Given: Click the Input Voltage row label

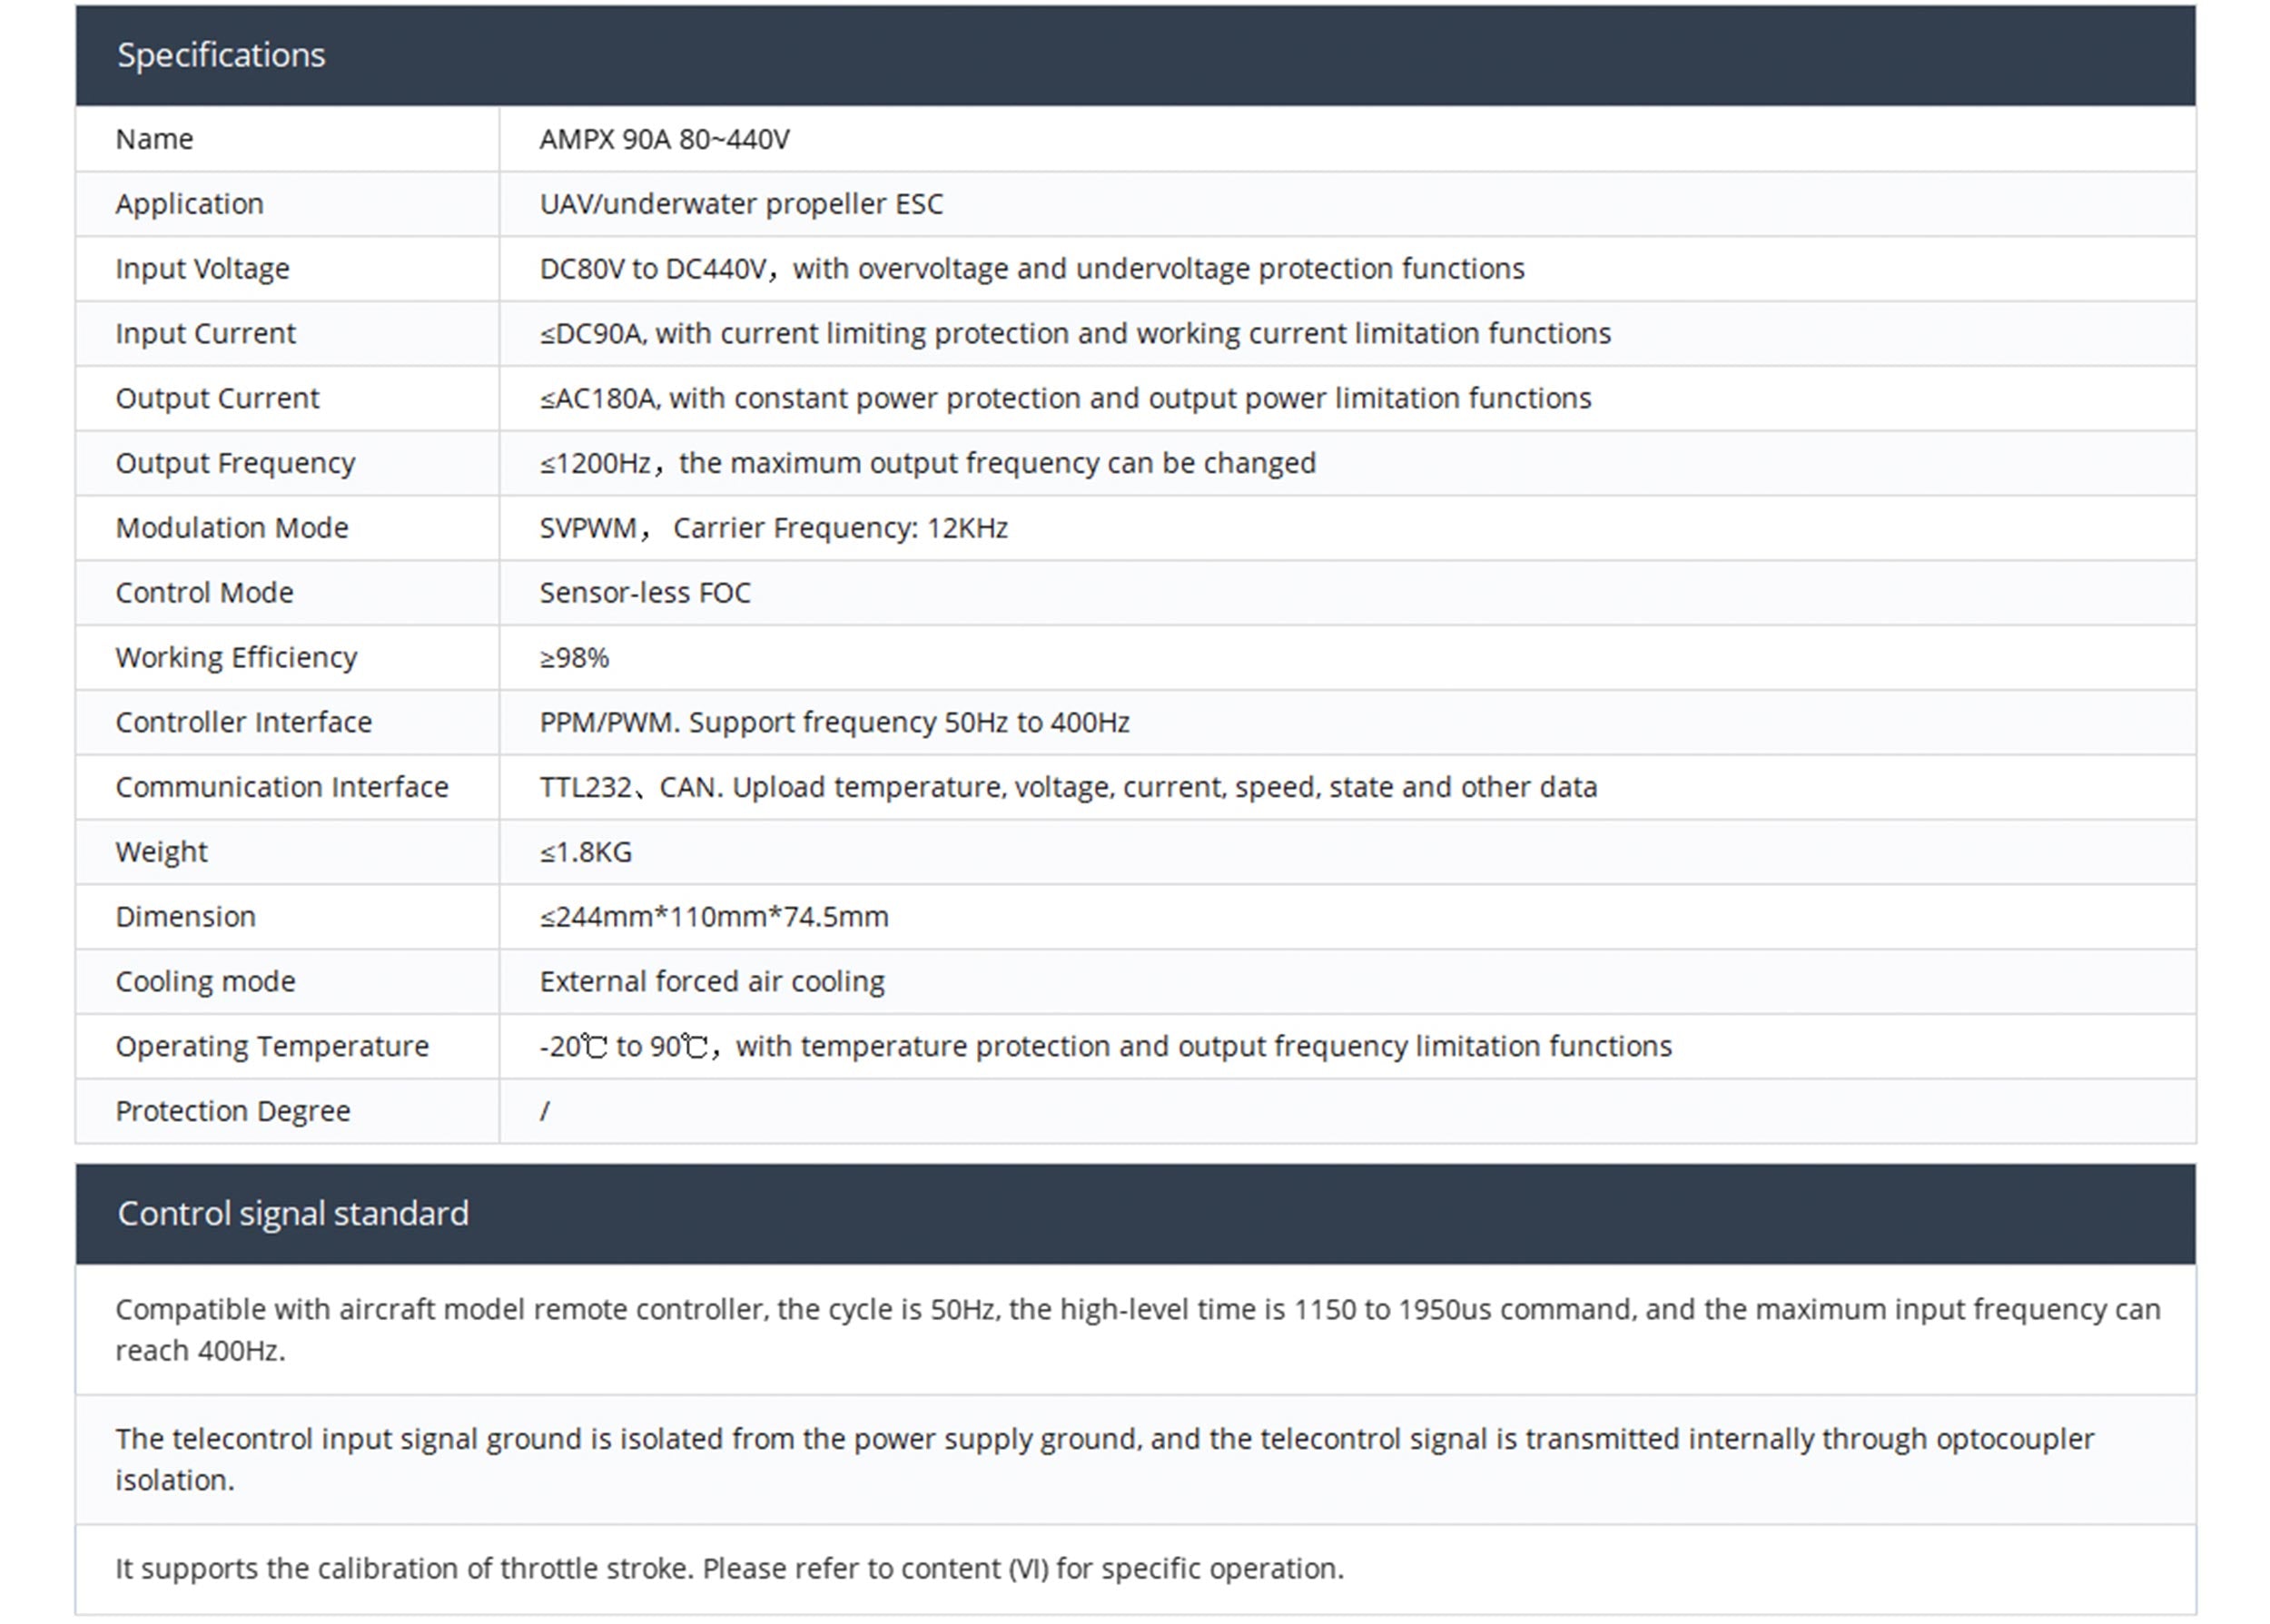Looking at the screenshot, I should 202,269.
